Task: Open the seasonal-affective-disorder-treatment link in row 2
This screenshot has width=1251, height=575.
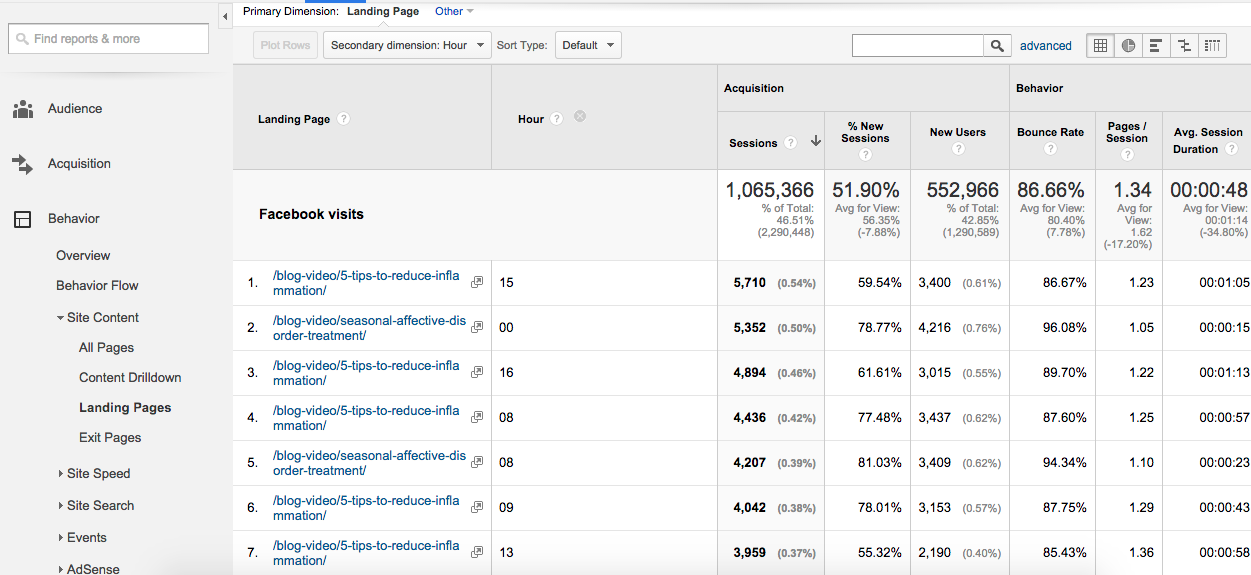Action: click(x=369, y=328)
